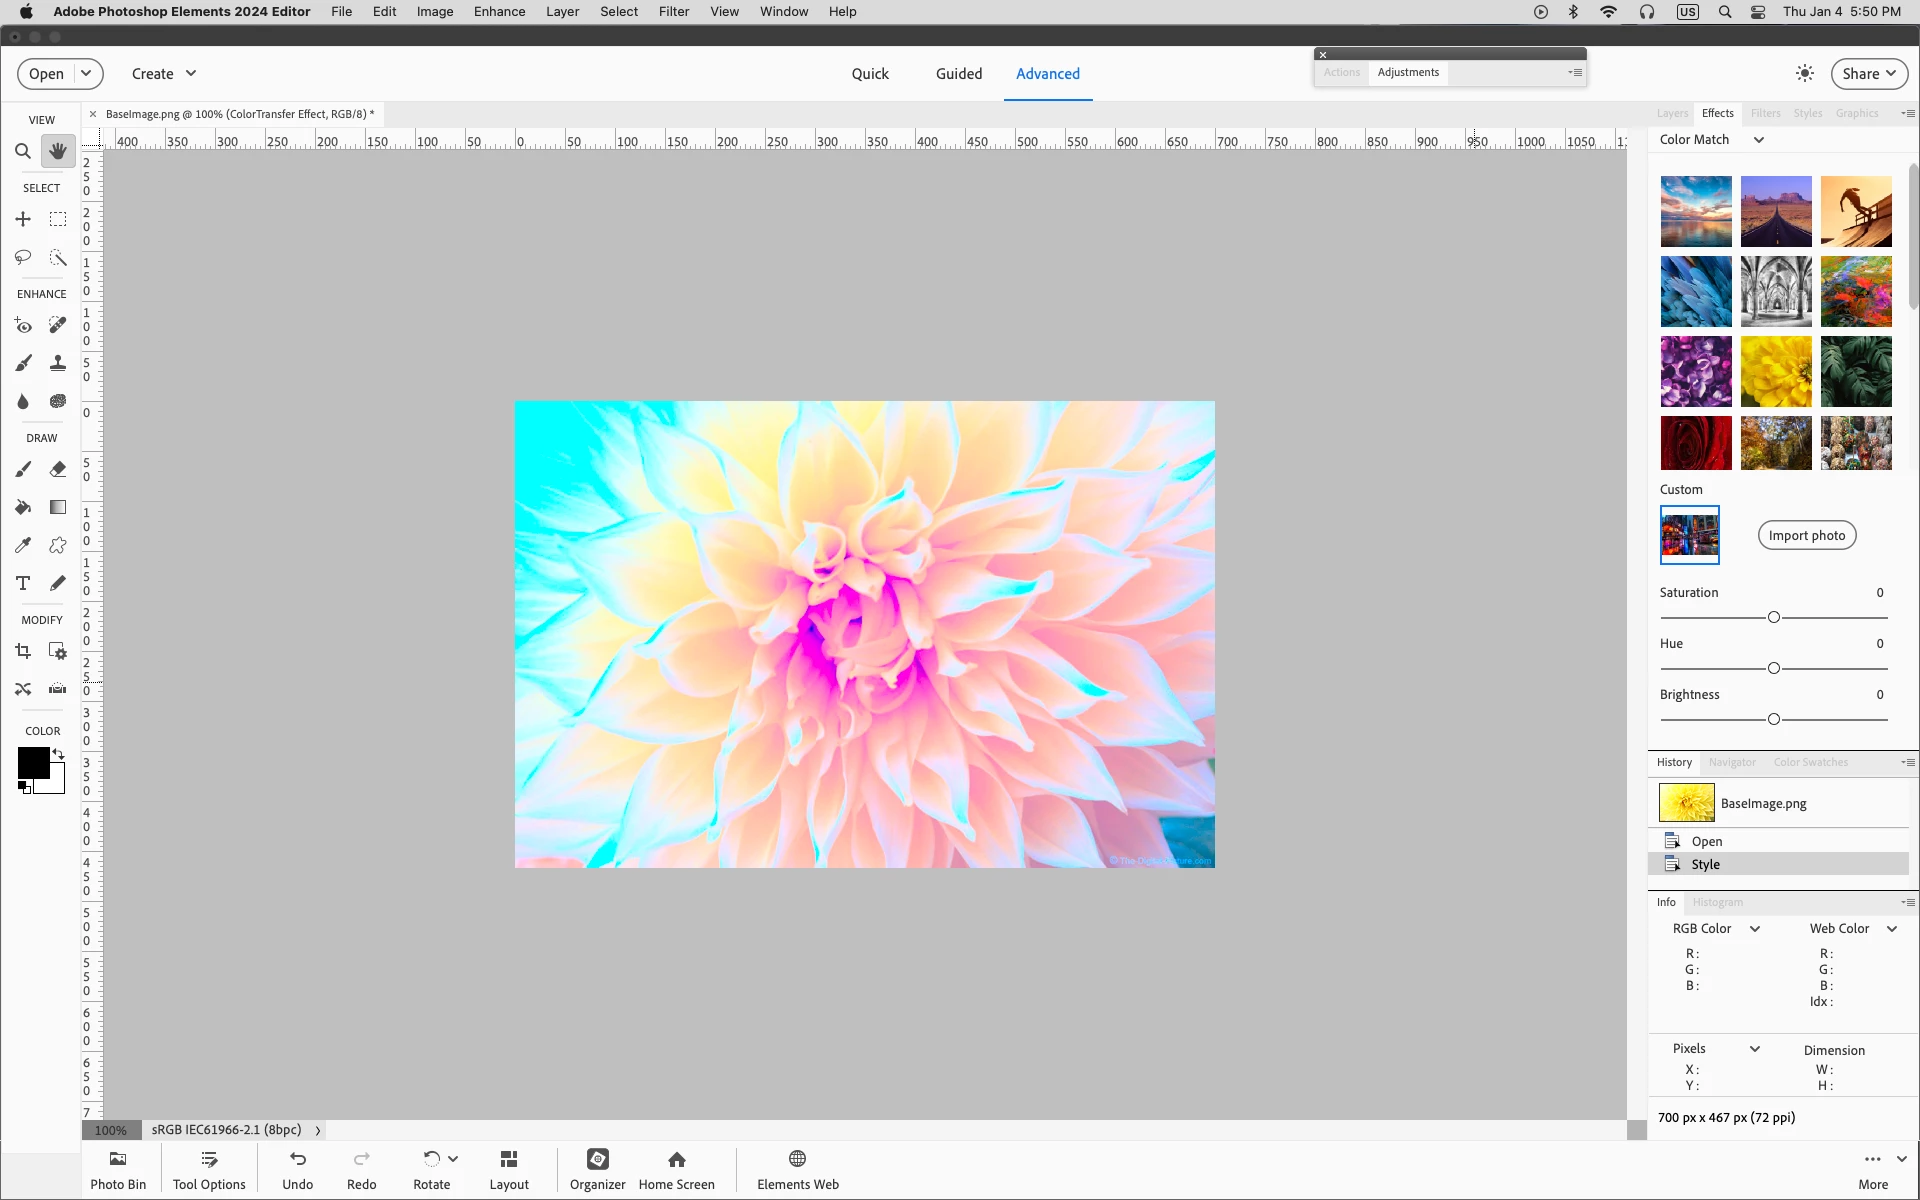1920x1200 pixels.
Task: Open the Enhance menu
Action: coord(499,11)
